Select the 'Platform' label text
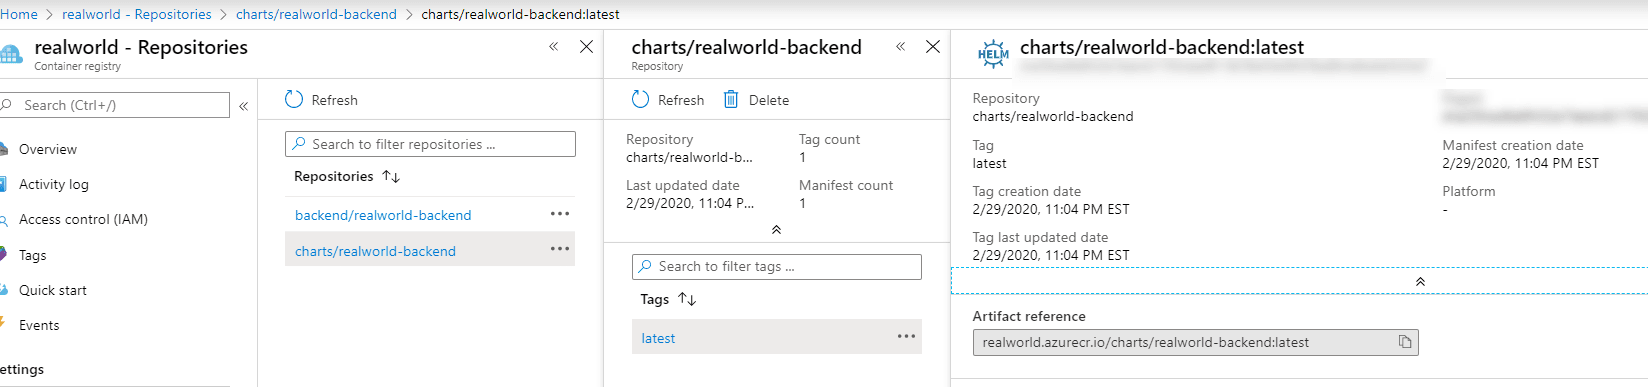Screen dimensions: 1648x387 point(1469,191)
